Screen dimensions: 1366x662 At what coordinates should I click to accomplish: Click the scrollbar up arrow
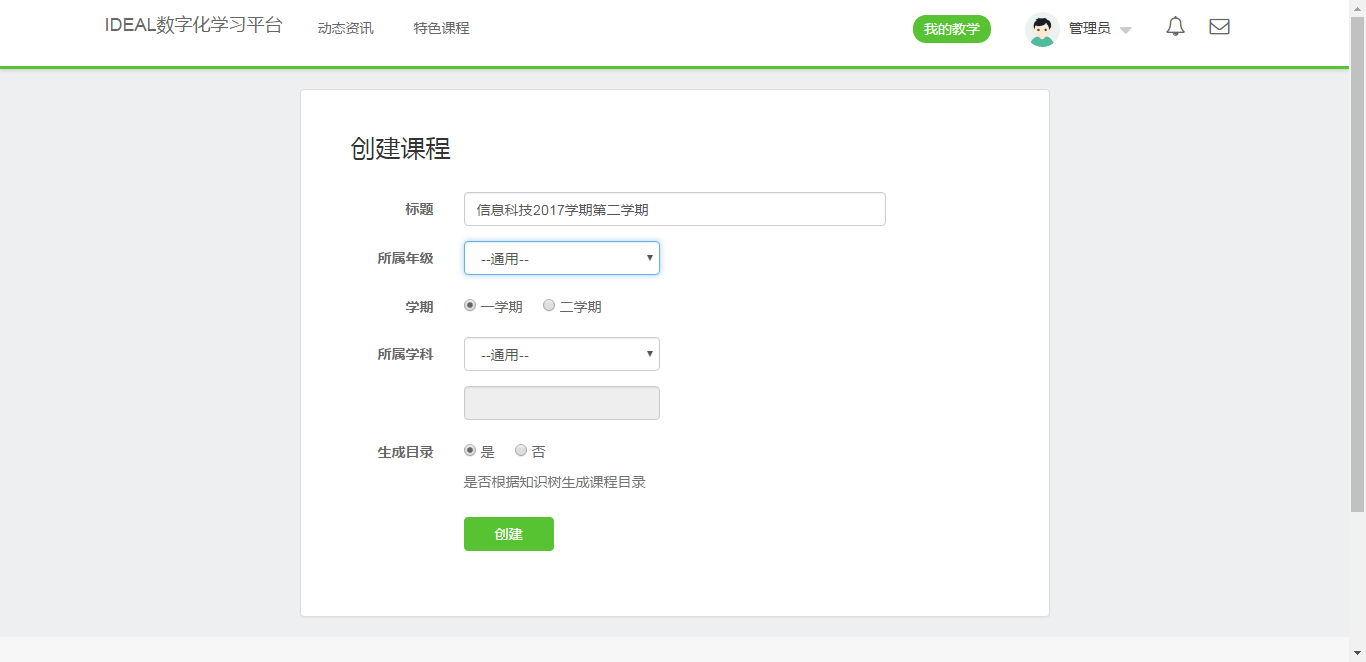1357,8
